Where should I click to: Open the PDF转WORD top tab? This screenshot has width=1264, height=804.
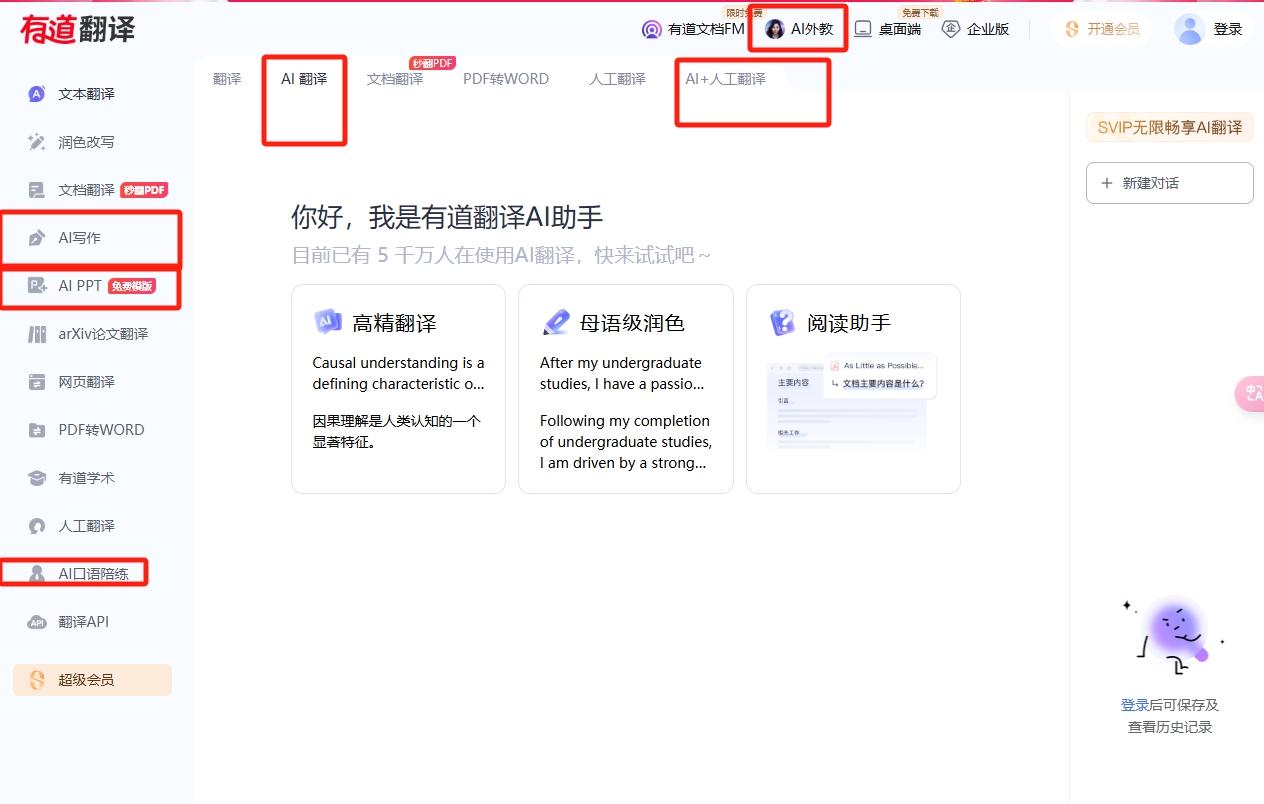(x=506, y=79)
